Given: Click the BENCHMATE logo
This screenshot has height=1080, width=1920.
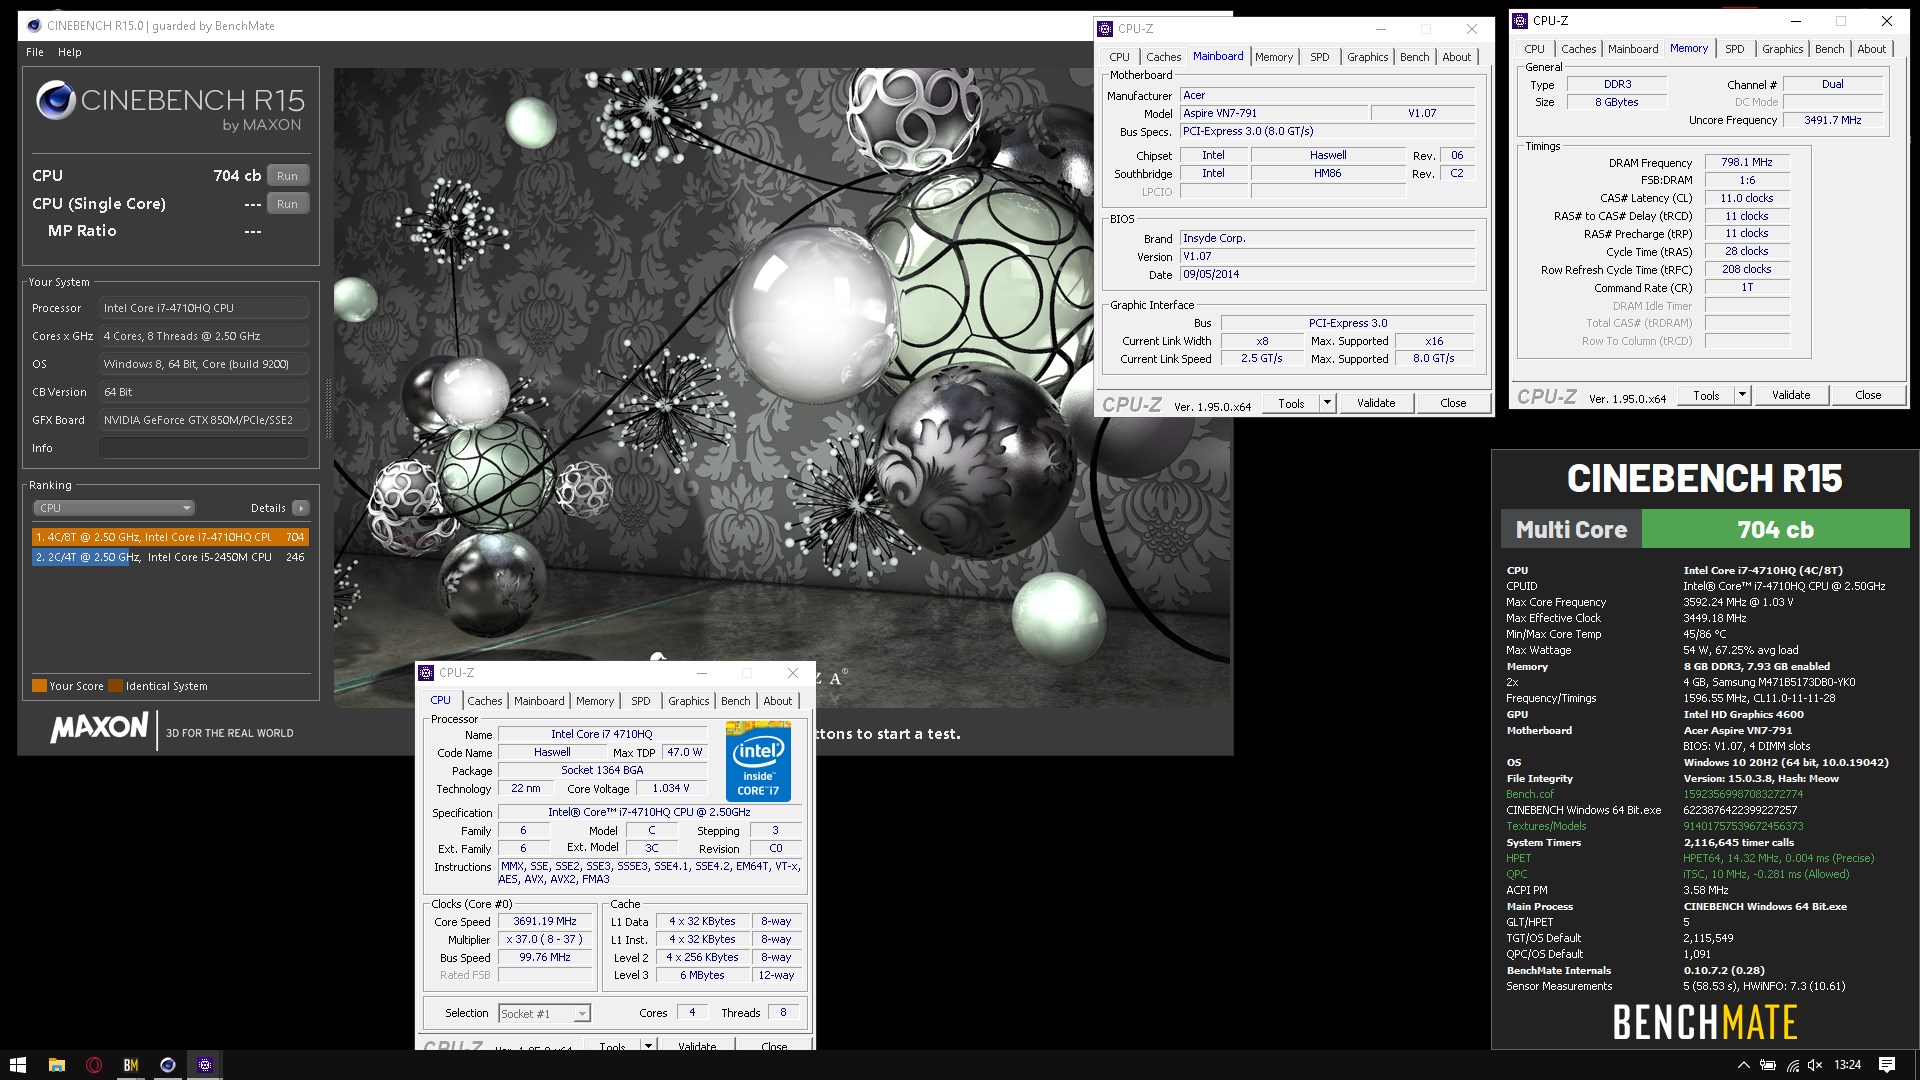Looking at the screenshot, I should 1705,1022.
